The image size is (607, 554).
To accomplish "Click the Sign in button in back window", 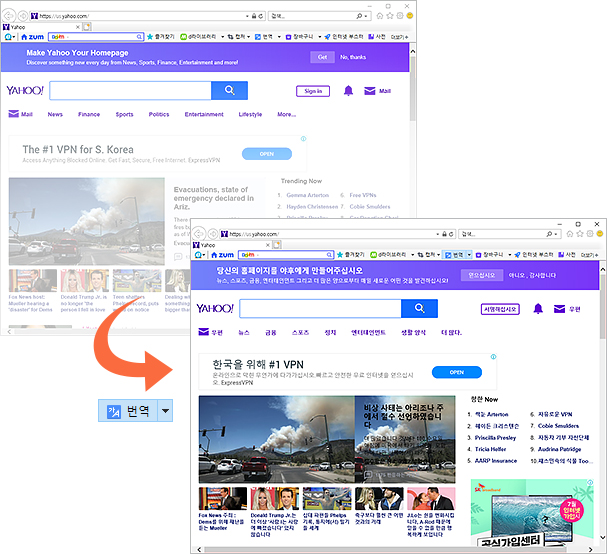I will tap(313, 91).
